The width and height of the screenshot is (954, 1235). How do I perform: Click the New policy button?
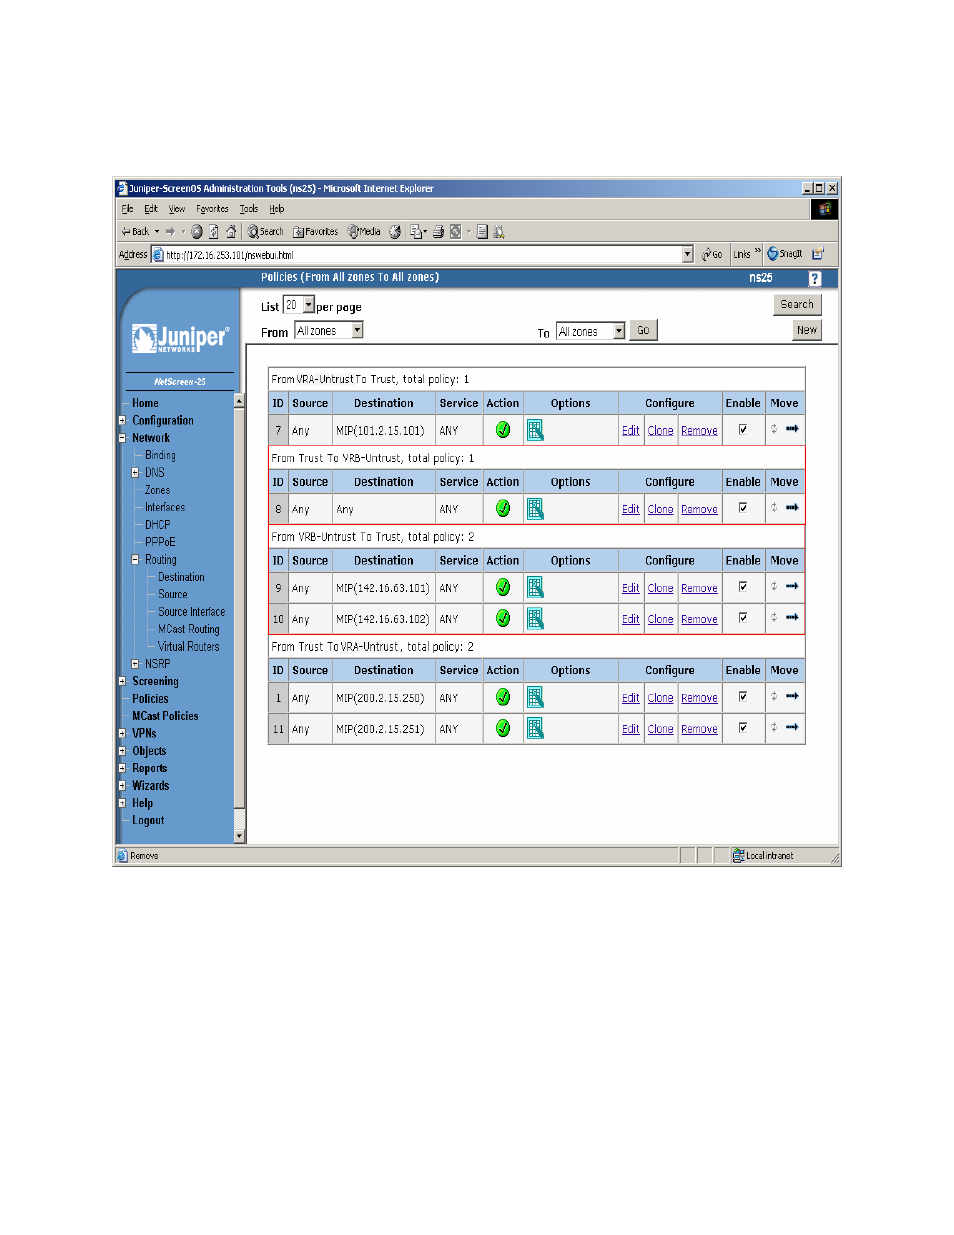[807, 330]
